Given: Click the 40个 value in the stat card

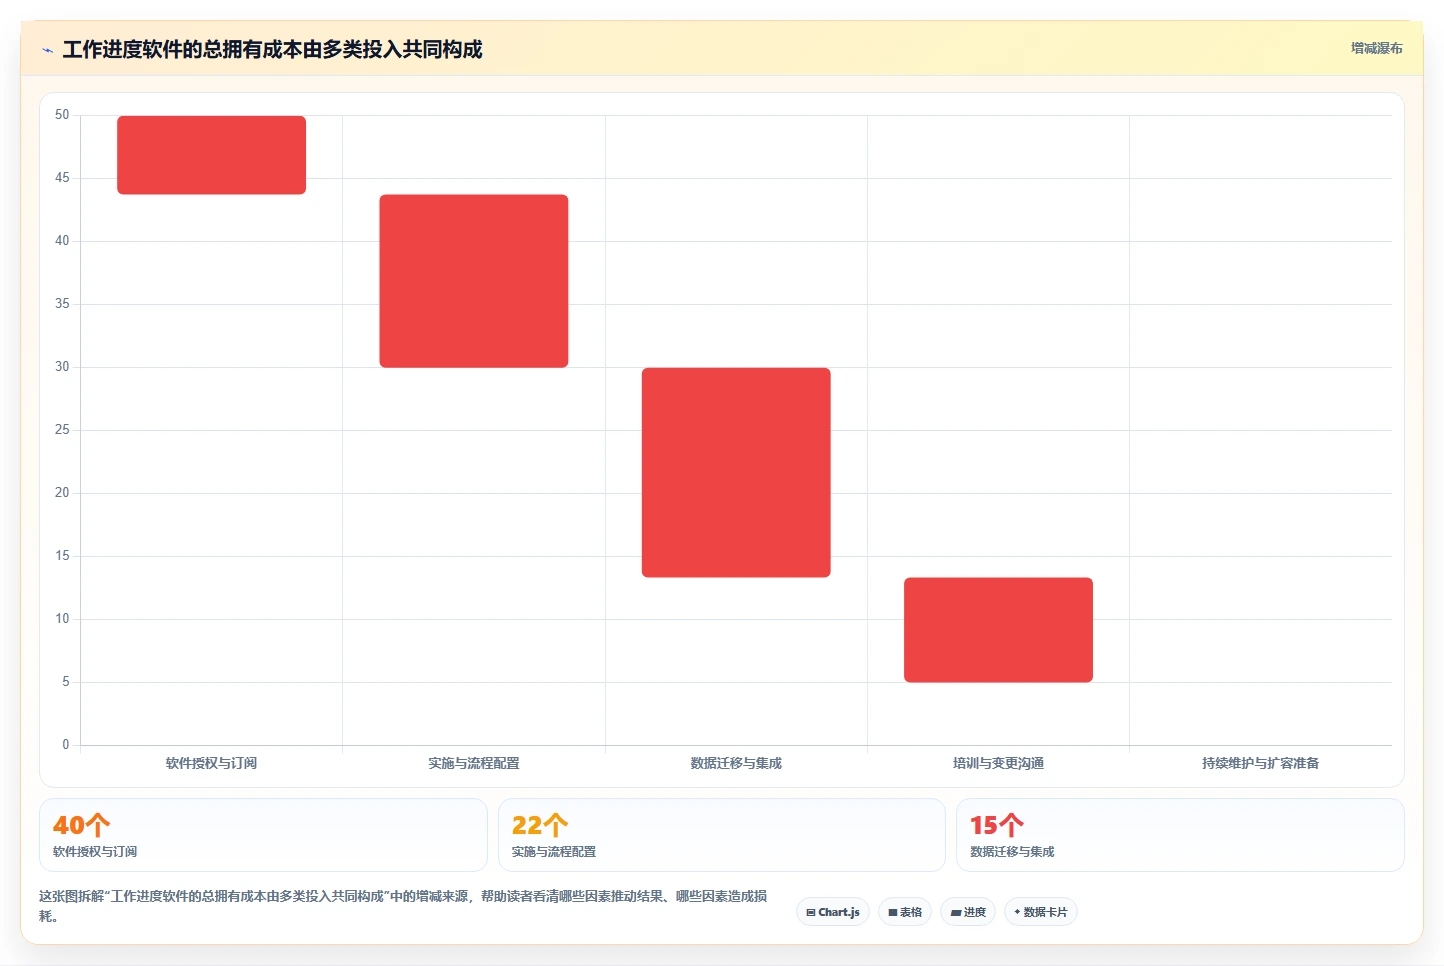Looking at the screenshot, I should [x=81, y=825].
